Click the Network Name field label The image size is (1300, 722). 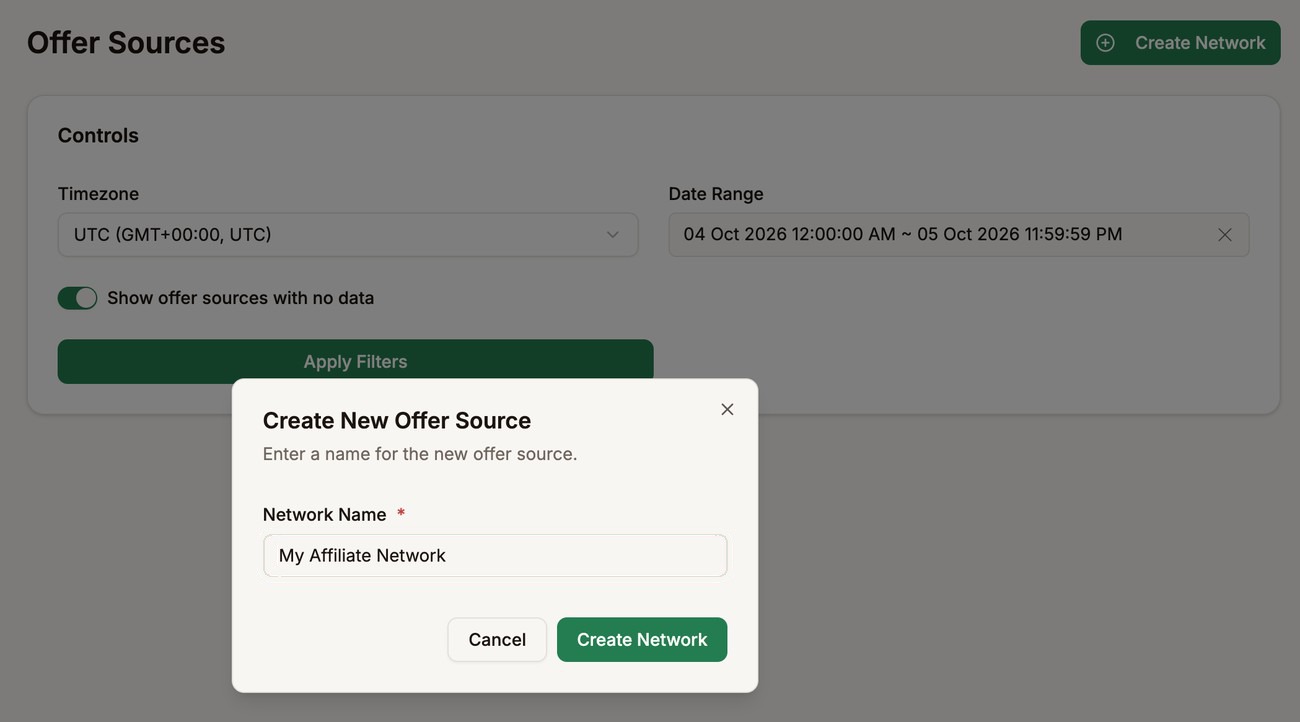click(324, 515)
